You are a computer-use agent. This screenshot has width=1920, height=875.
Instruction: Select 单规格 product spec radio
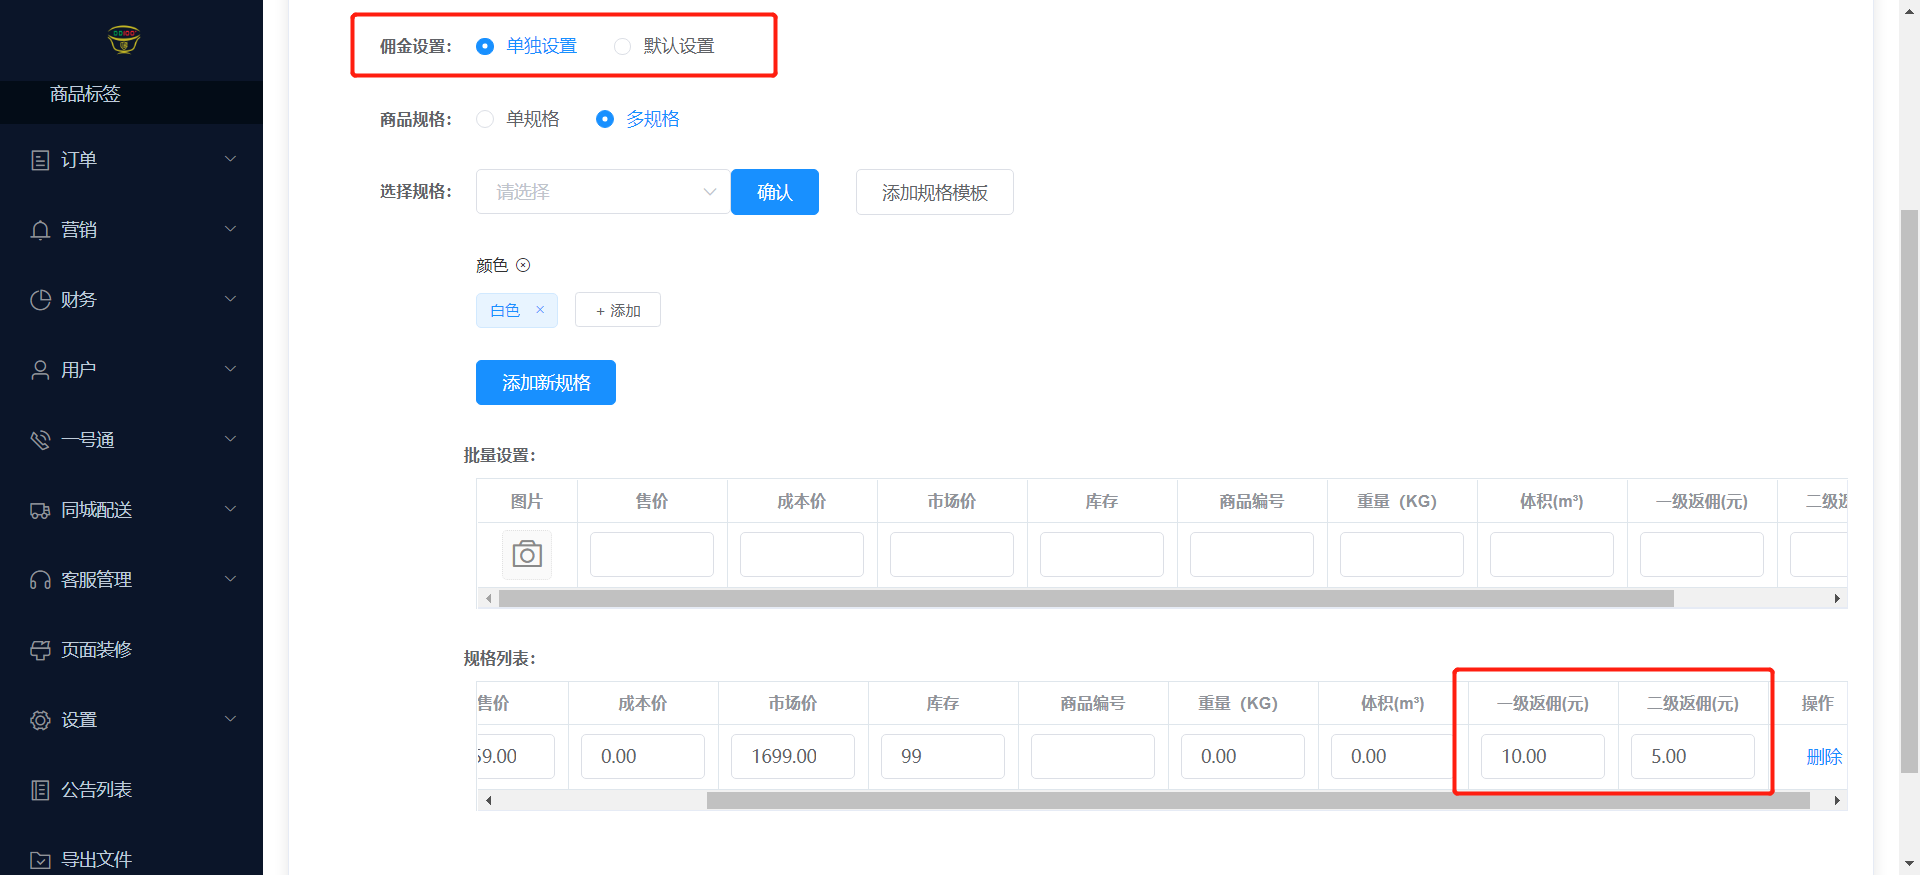[x=485, y=119]
